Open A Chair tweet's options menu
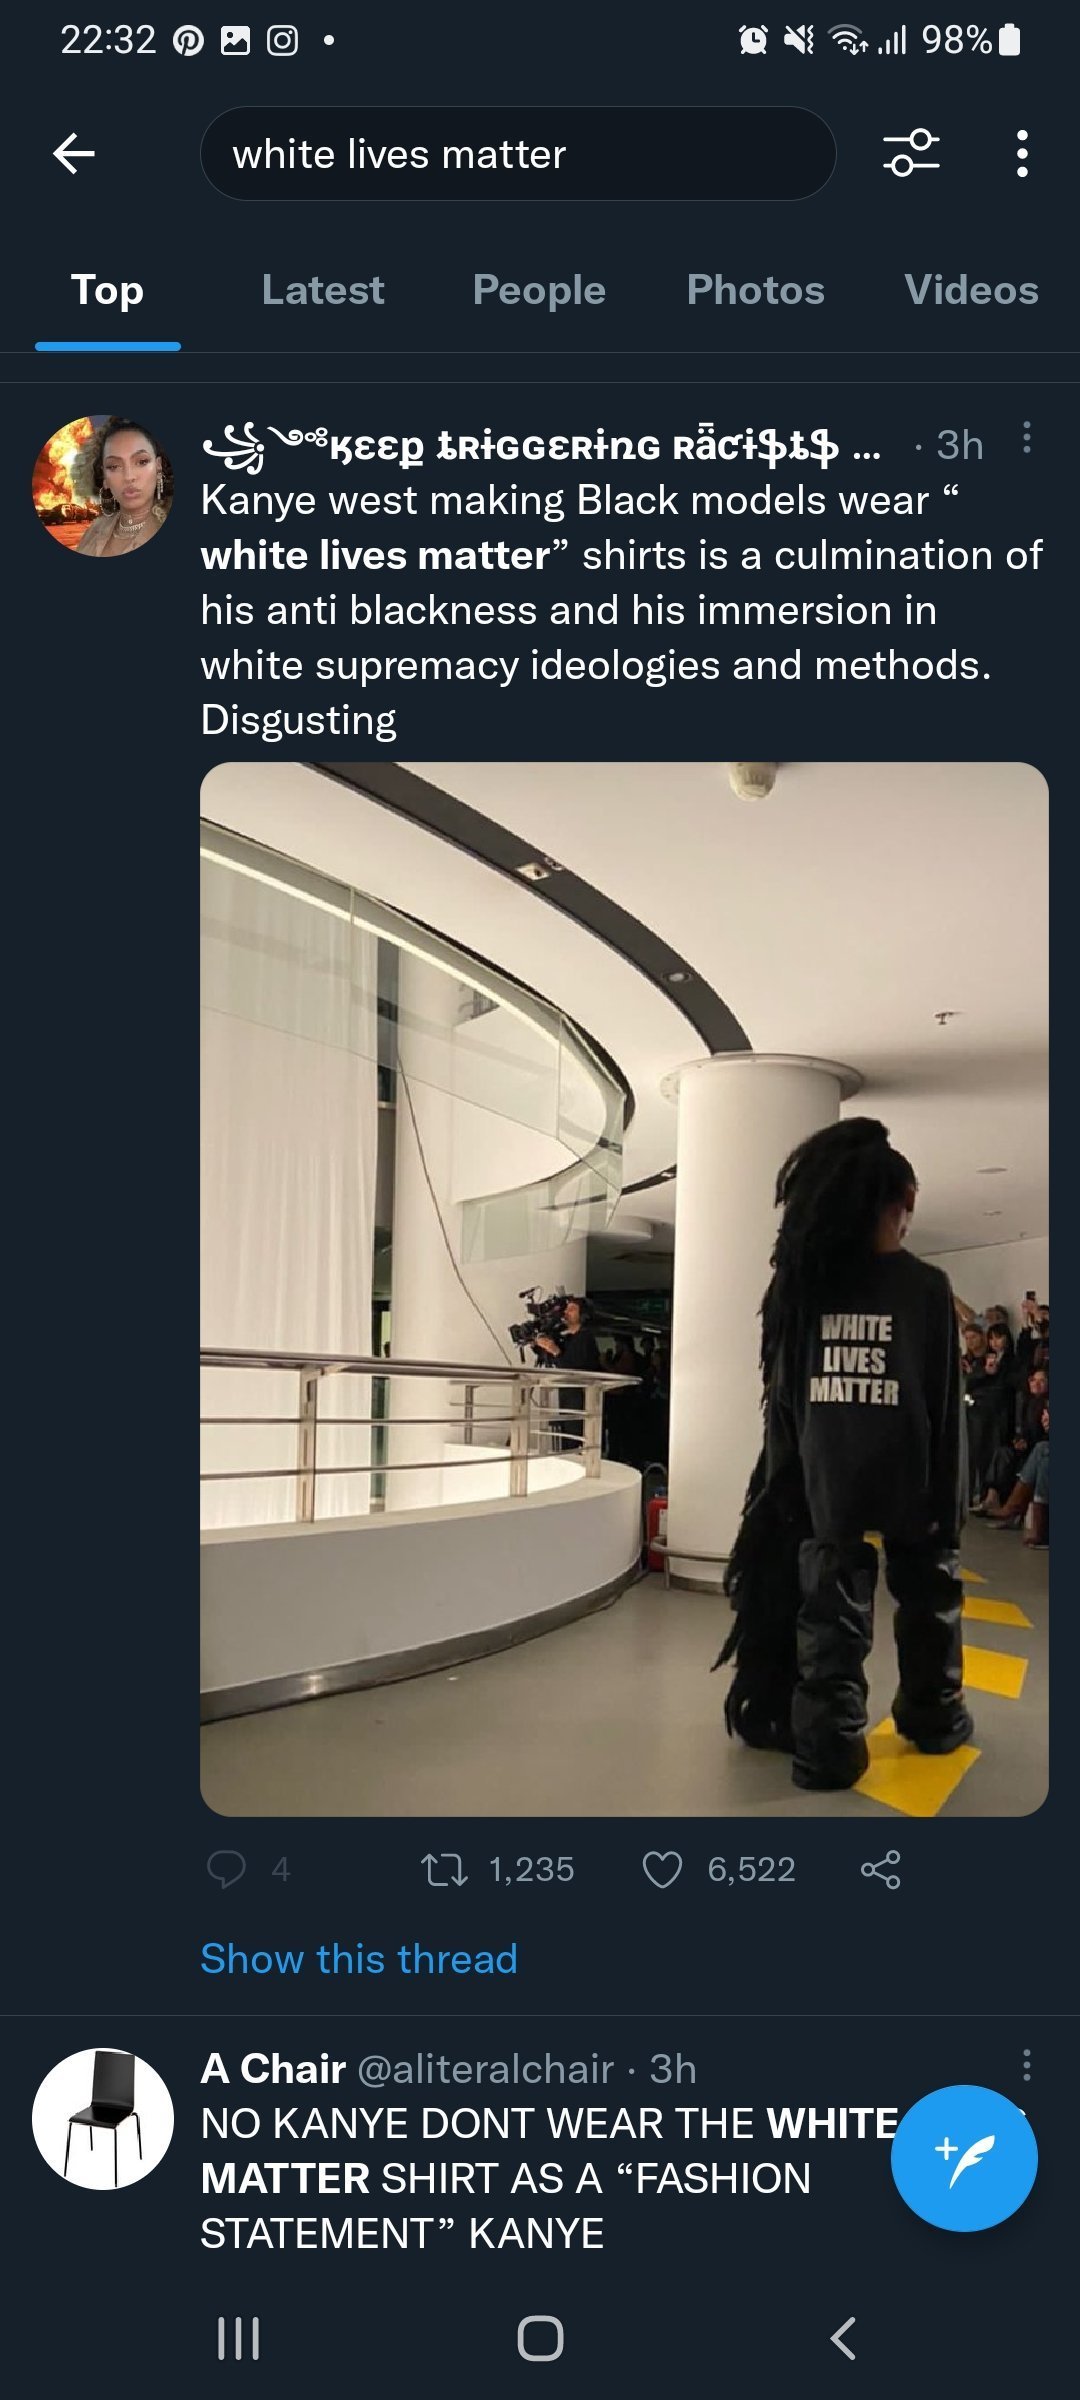This screenshot has height=2400, width=1080. point(1026,2064)
